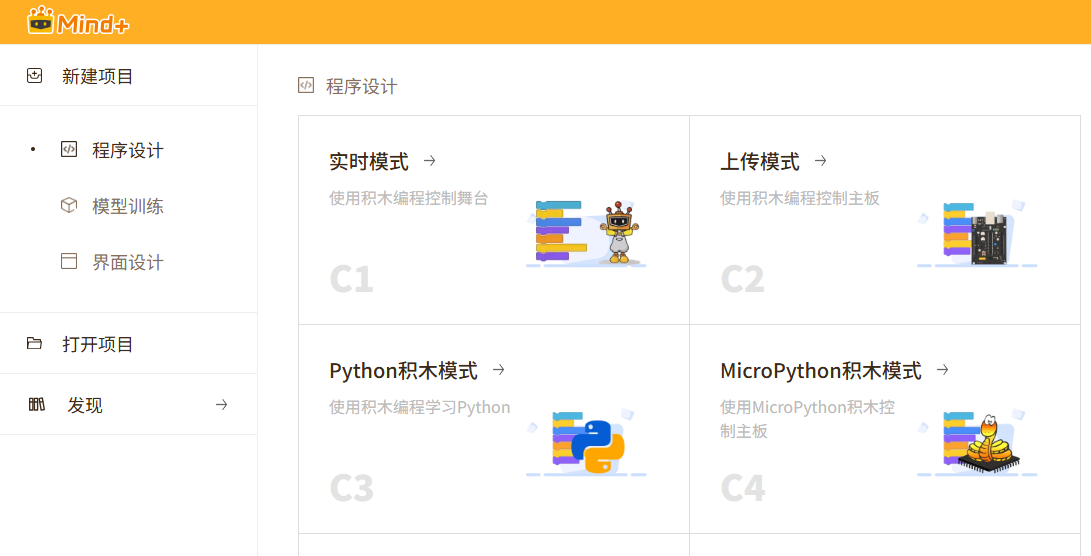This screenshot has width=1091, height=556.
Task: Click the Python logo illustration thumbnail
Action: (x=597, y=445)
